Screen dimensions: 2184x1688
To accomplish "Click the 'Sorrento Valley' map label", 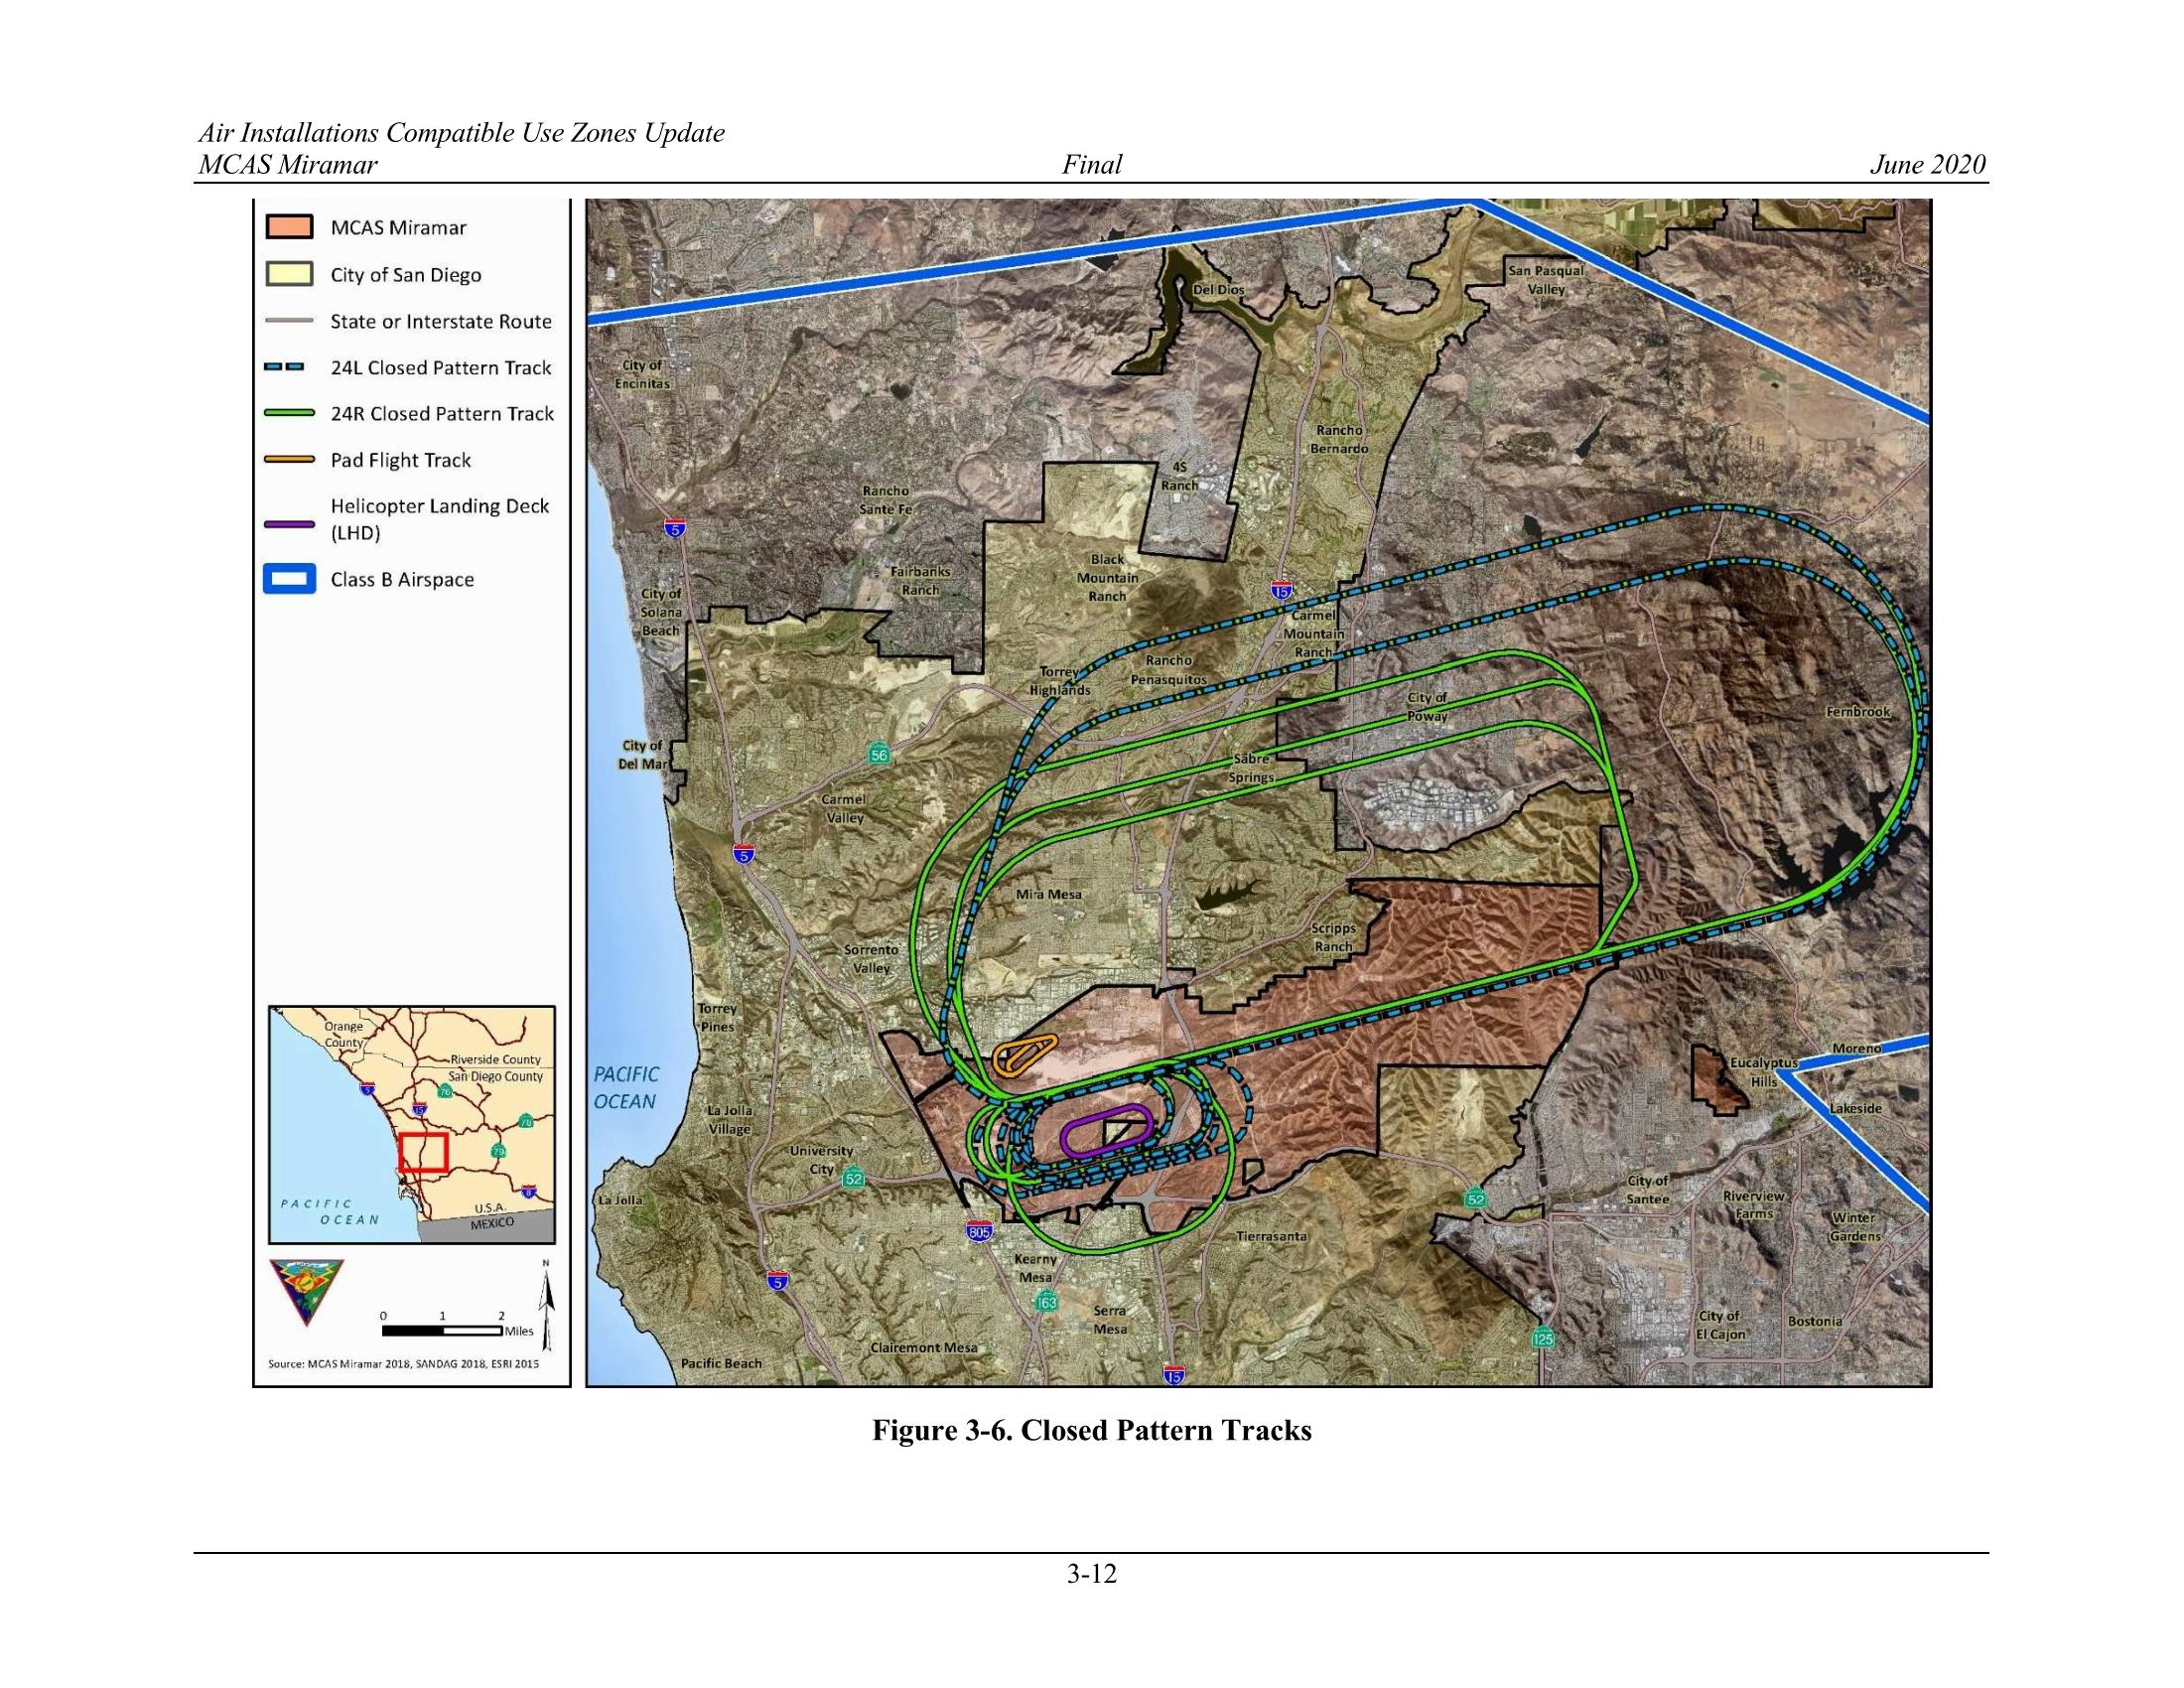I will (871, 958).
